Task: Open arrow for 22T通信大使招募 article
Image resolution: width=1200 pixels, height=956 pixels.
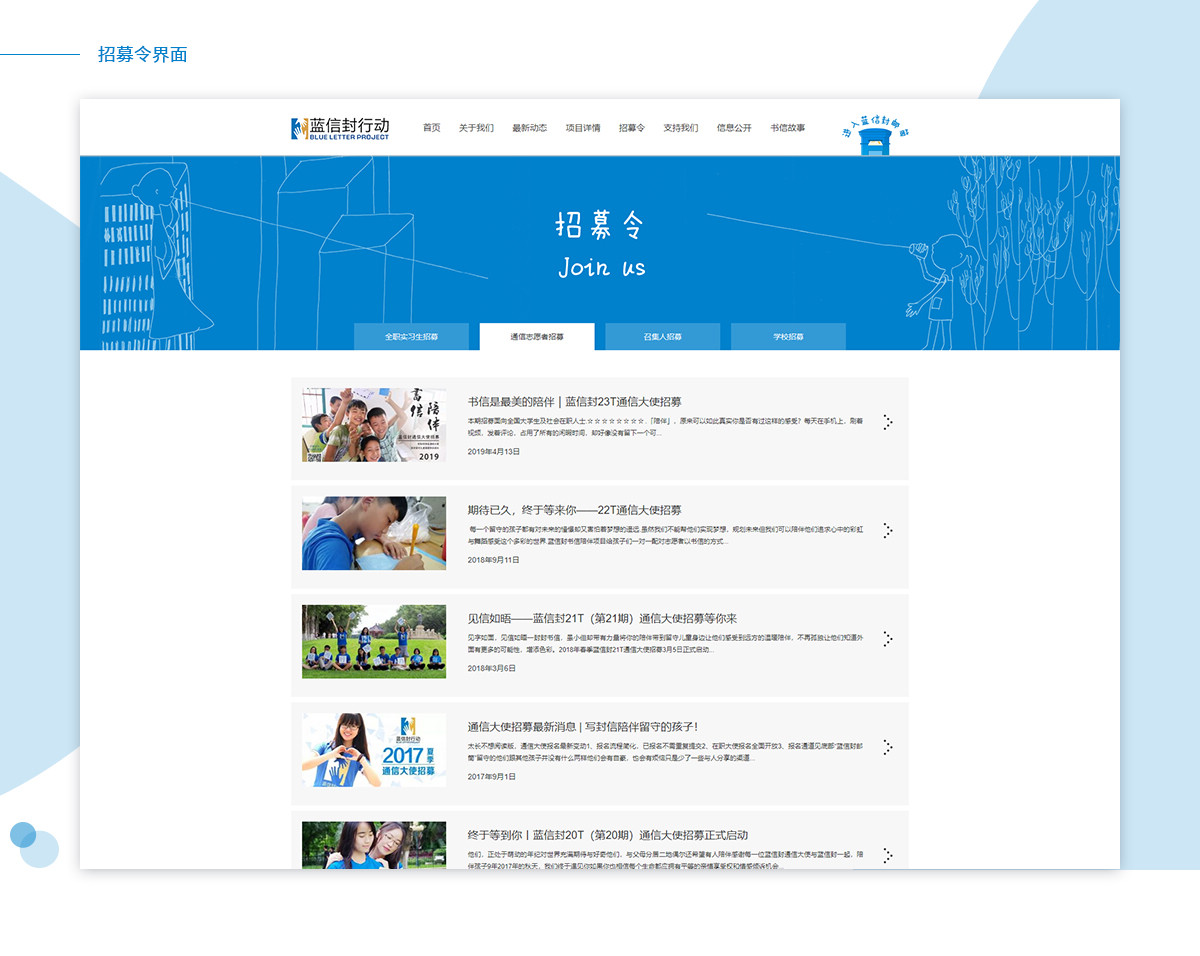Action: click(x=887, y=530)
